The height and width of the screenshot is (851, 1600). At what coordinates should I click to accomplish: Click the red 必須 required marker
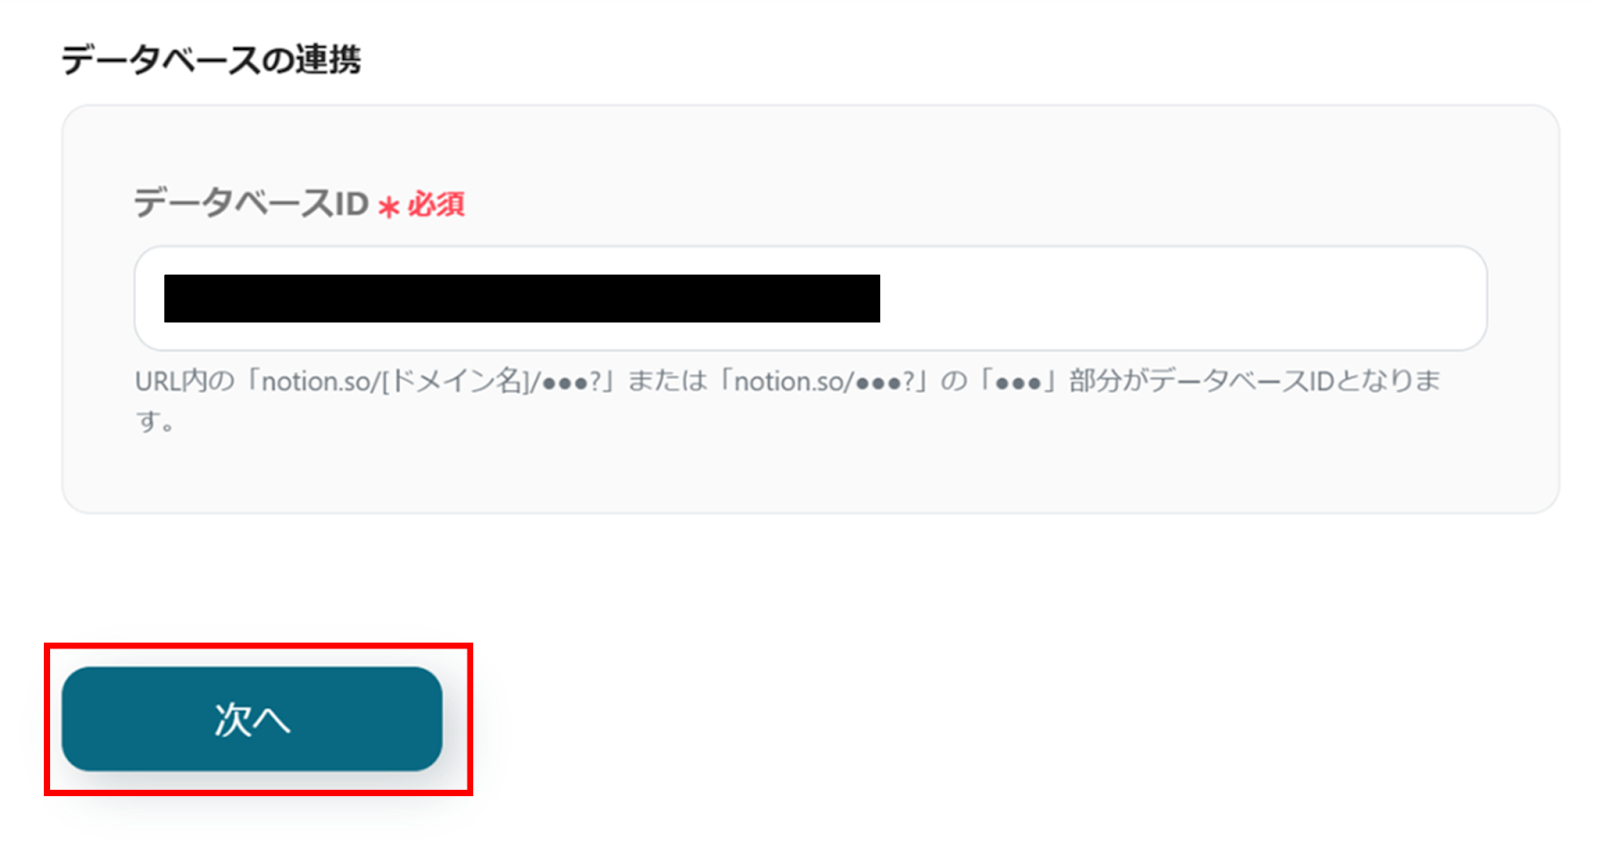coord(436,205)
